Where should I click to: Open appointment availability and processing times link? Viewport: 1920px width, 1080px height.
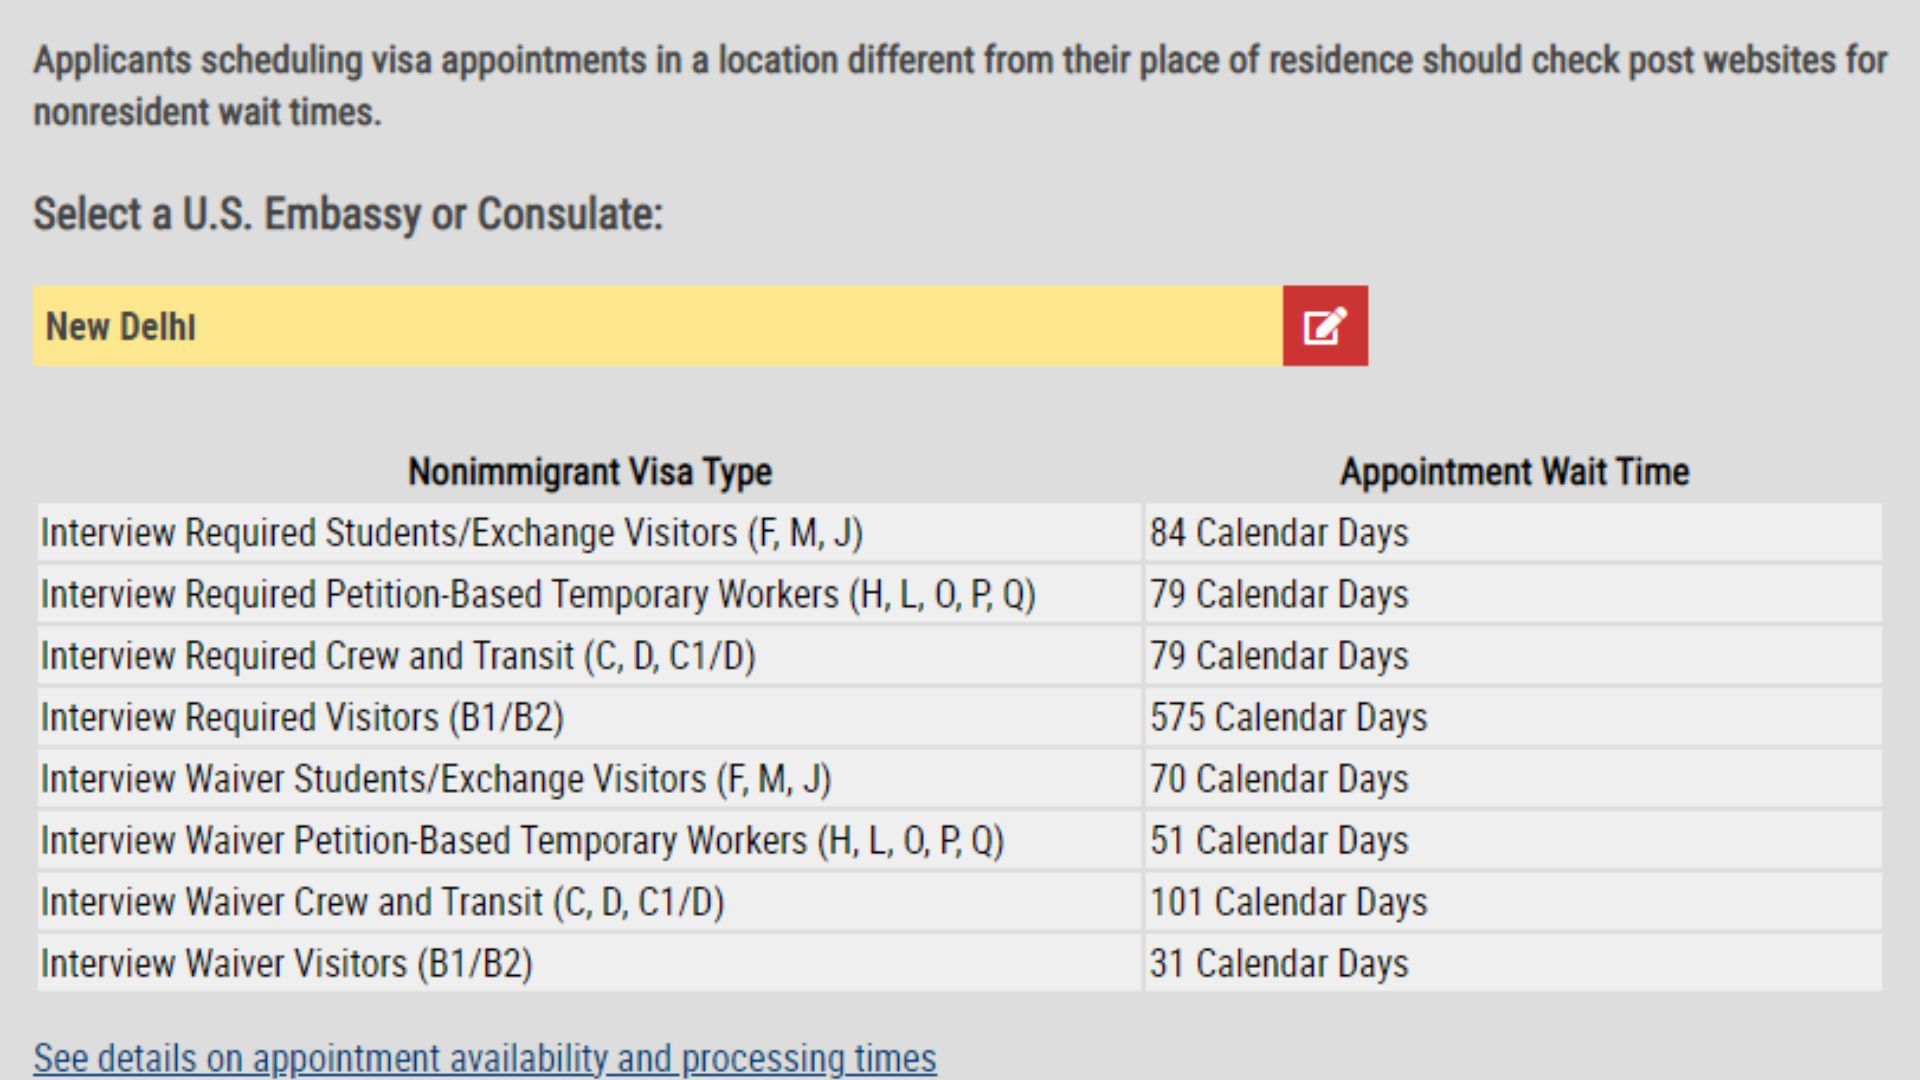point(485,1058)
